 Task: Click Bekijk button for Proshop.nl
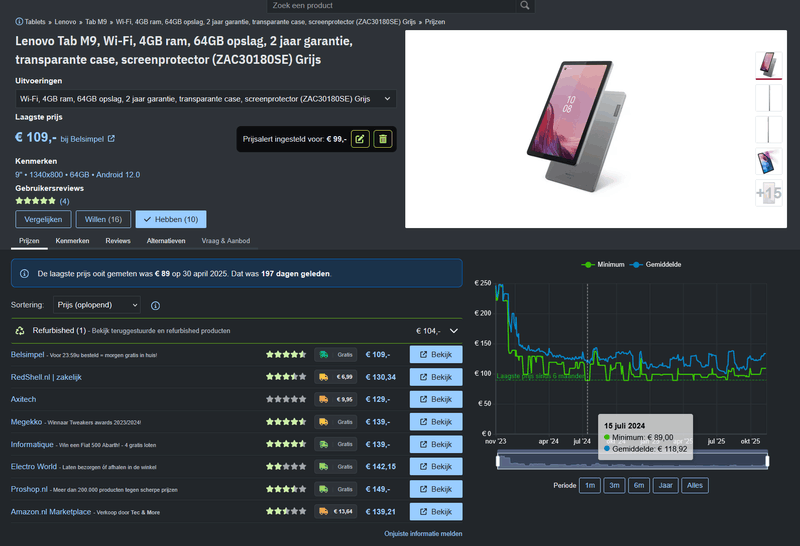pos(436,489)
